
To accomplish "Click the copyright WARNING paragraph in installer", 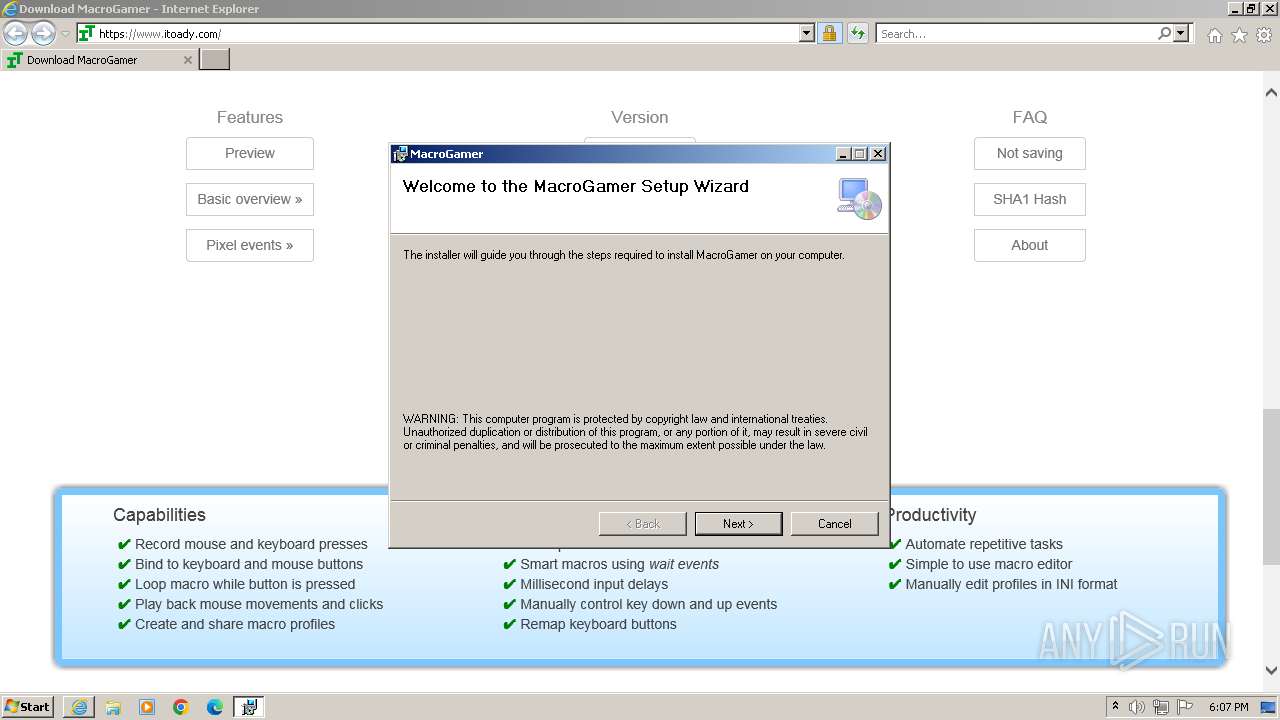I will click(635, 432).
